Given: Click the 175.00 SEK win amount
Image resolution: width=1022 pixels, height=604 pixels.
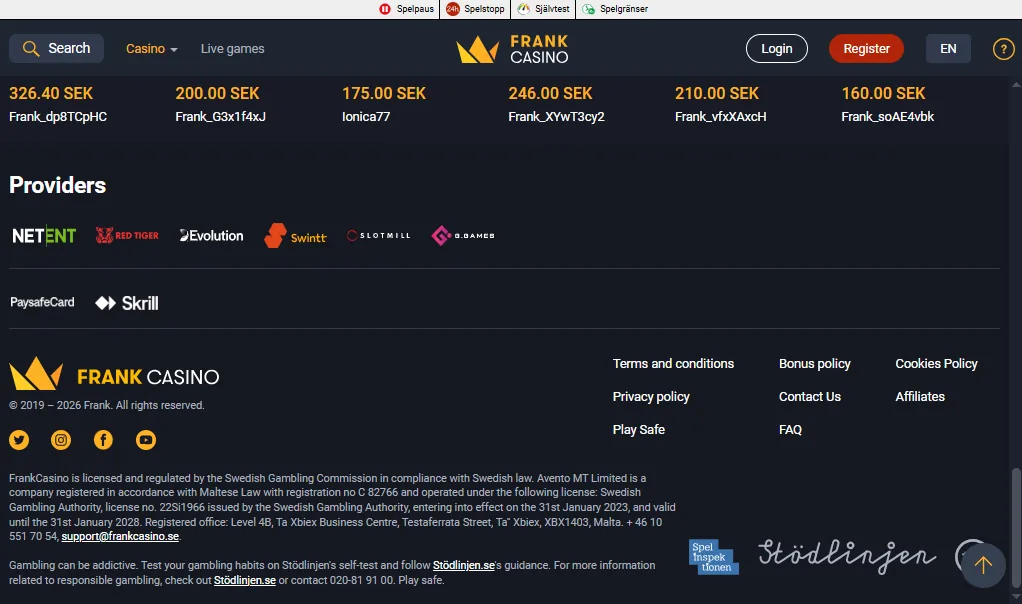Looking at the screenshot, I should click(384, 93).
